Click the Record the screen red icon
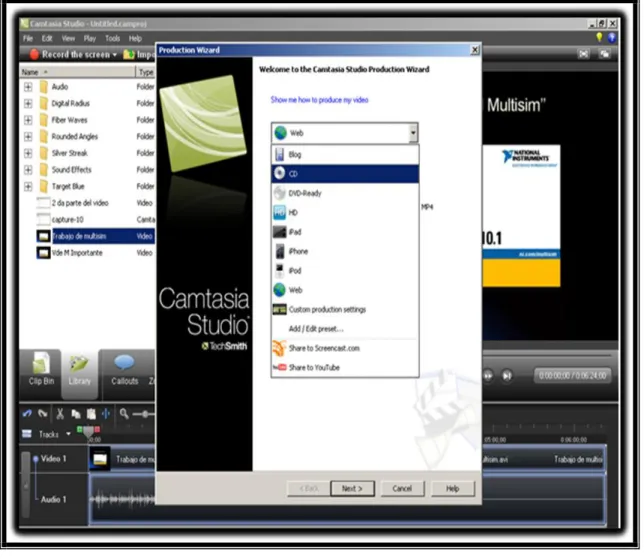Image resolution: width=644 pixels, height=560 pixels. [34, 54]
